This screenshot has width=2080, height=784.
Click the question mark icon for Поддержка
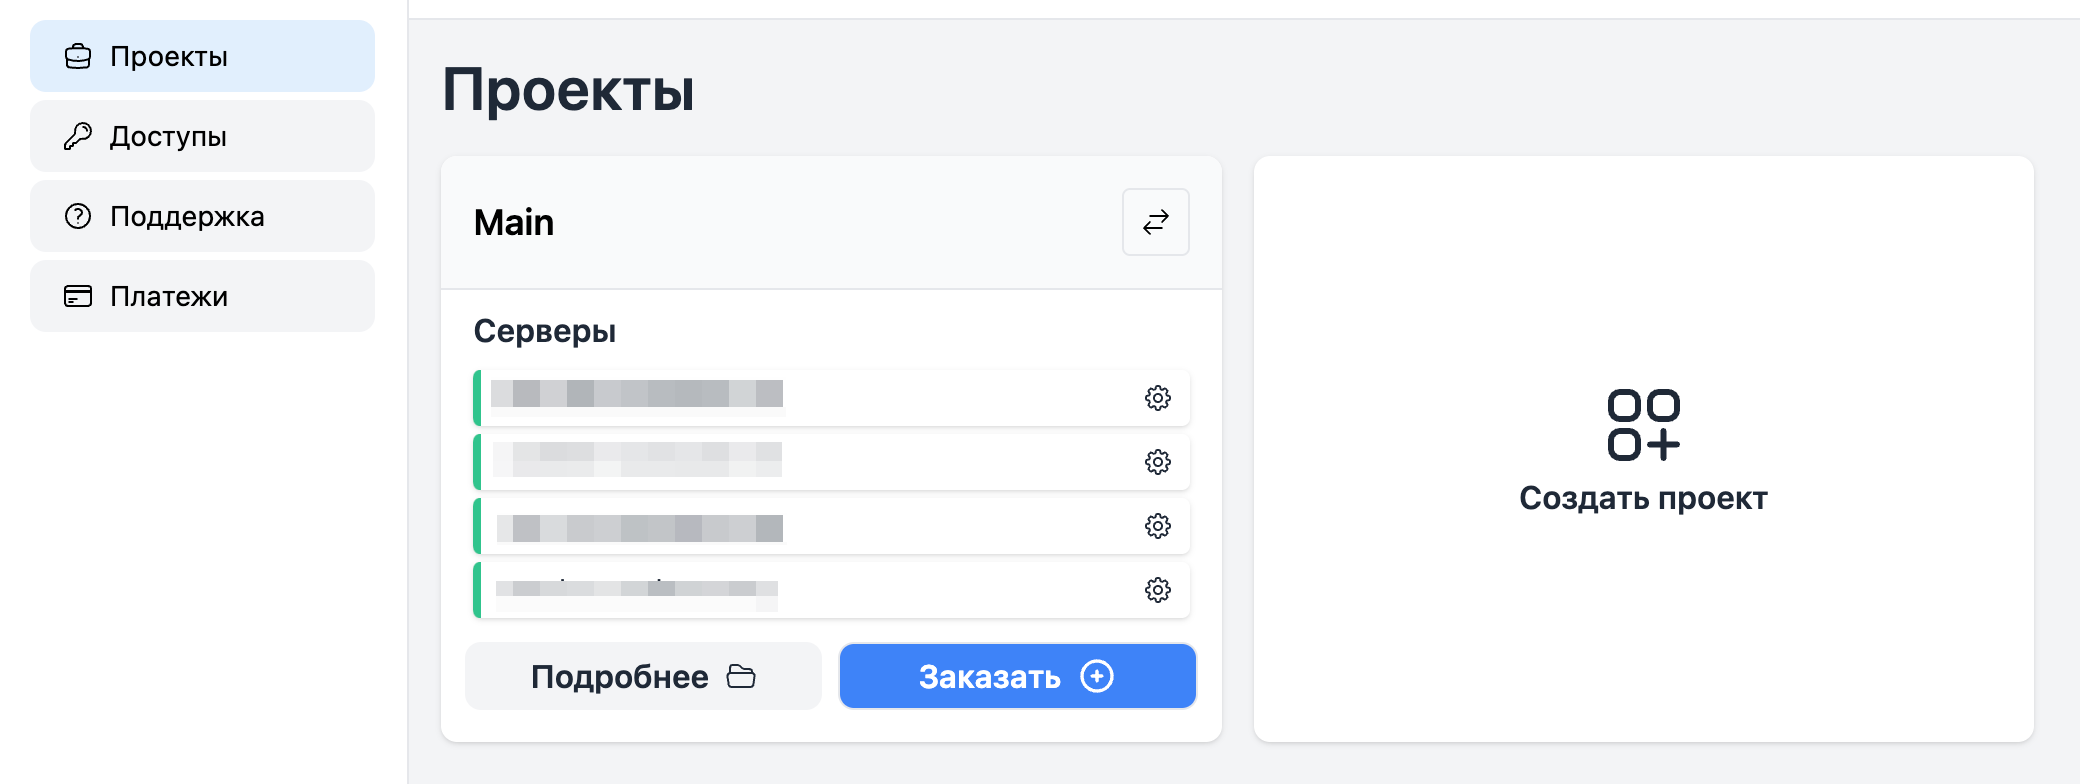(x=78, y=216)
